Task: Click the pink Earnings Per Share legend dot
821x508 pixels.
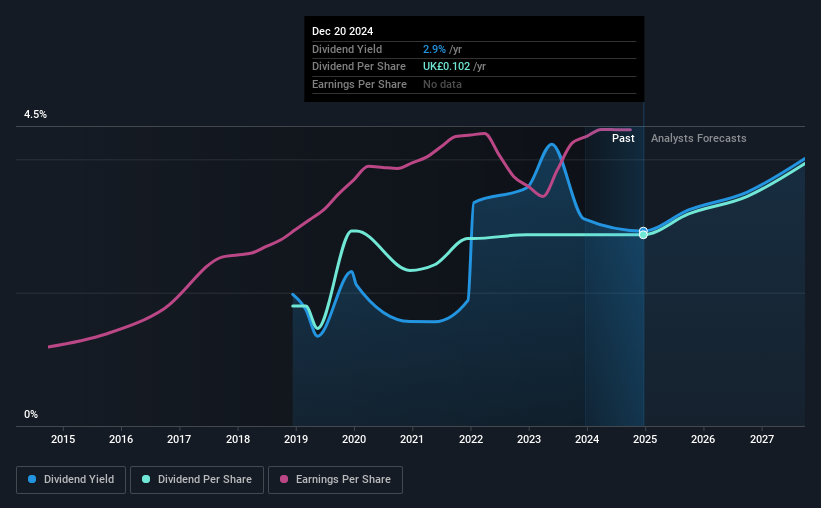Action: (284, 479)
